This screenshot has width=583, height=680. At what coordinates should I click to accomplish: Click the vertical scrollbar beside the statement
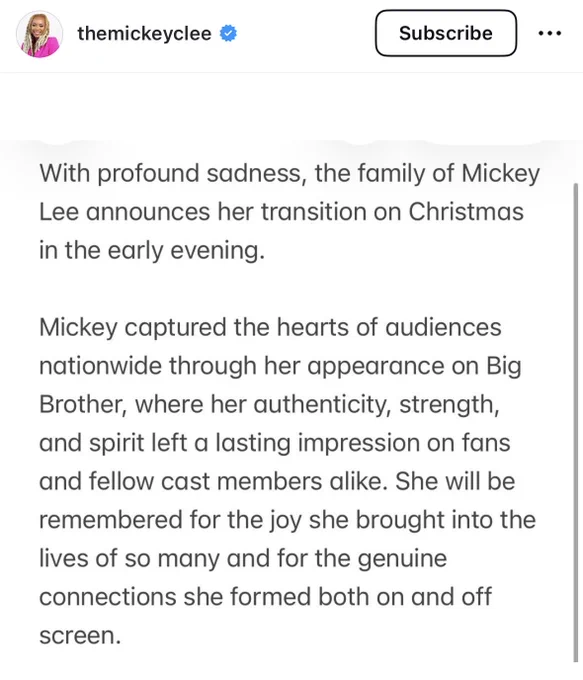pyautogui.click(x=576, y=423)
